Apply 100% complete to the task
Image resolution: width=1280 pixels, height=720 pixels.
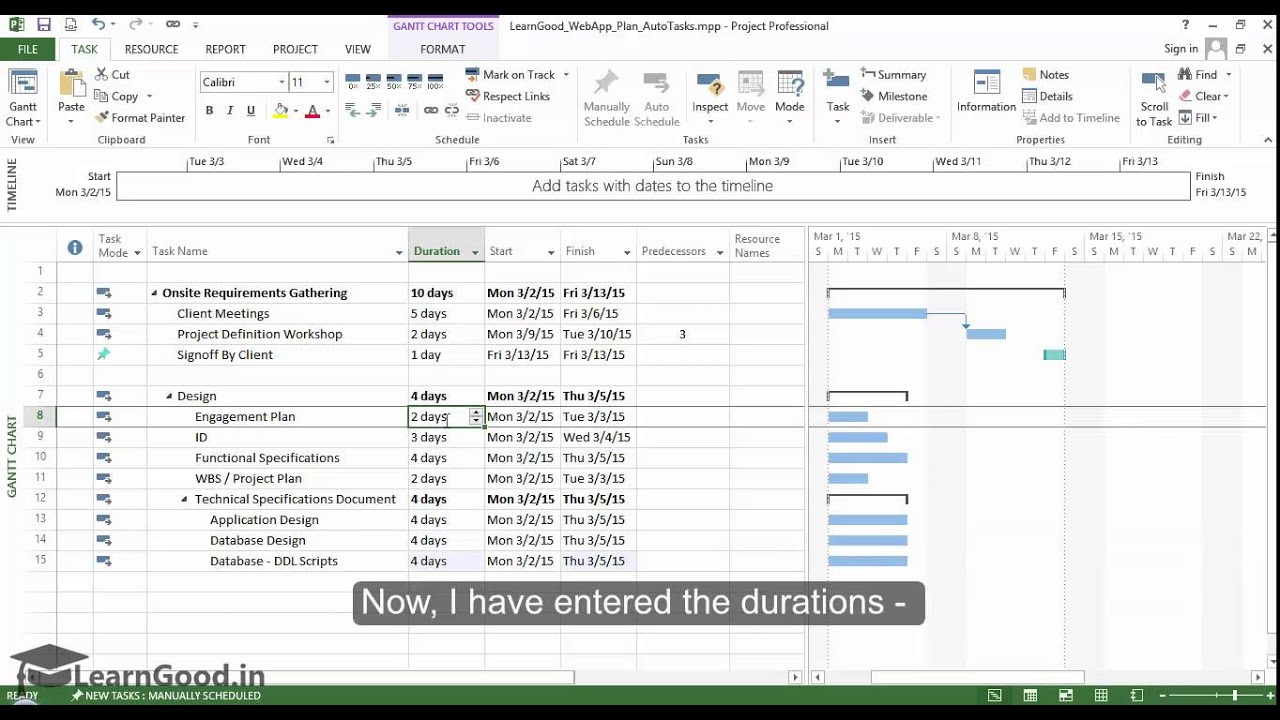pyautogui.click(x=434, y=82)
